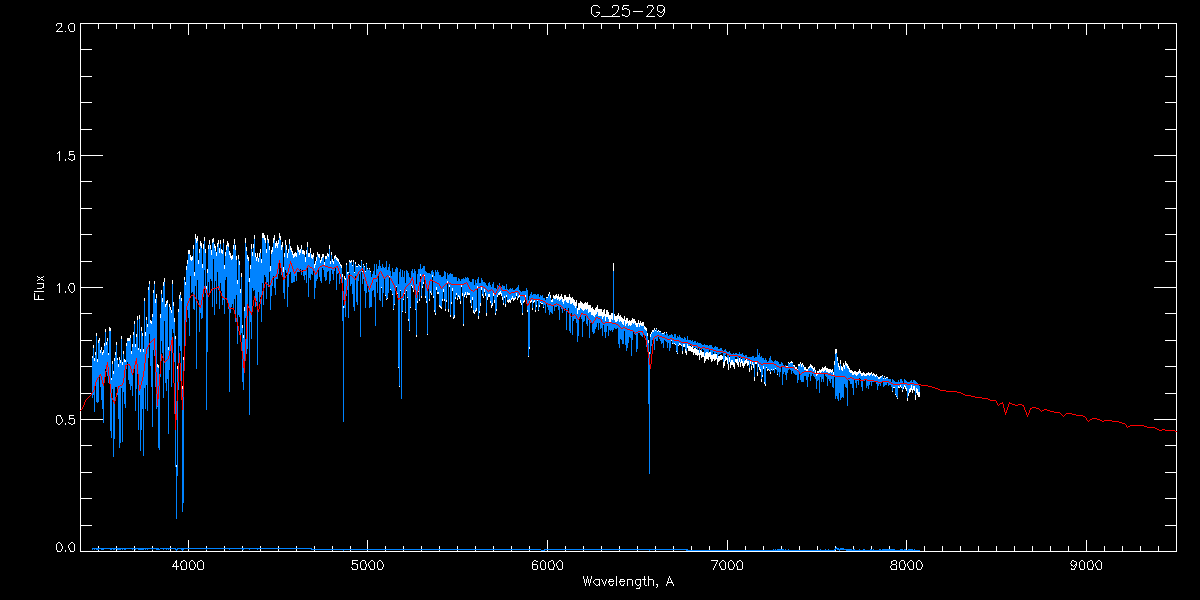Click the plot title G_25-29
The image size is (1200, 600).
pos(627,11)
